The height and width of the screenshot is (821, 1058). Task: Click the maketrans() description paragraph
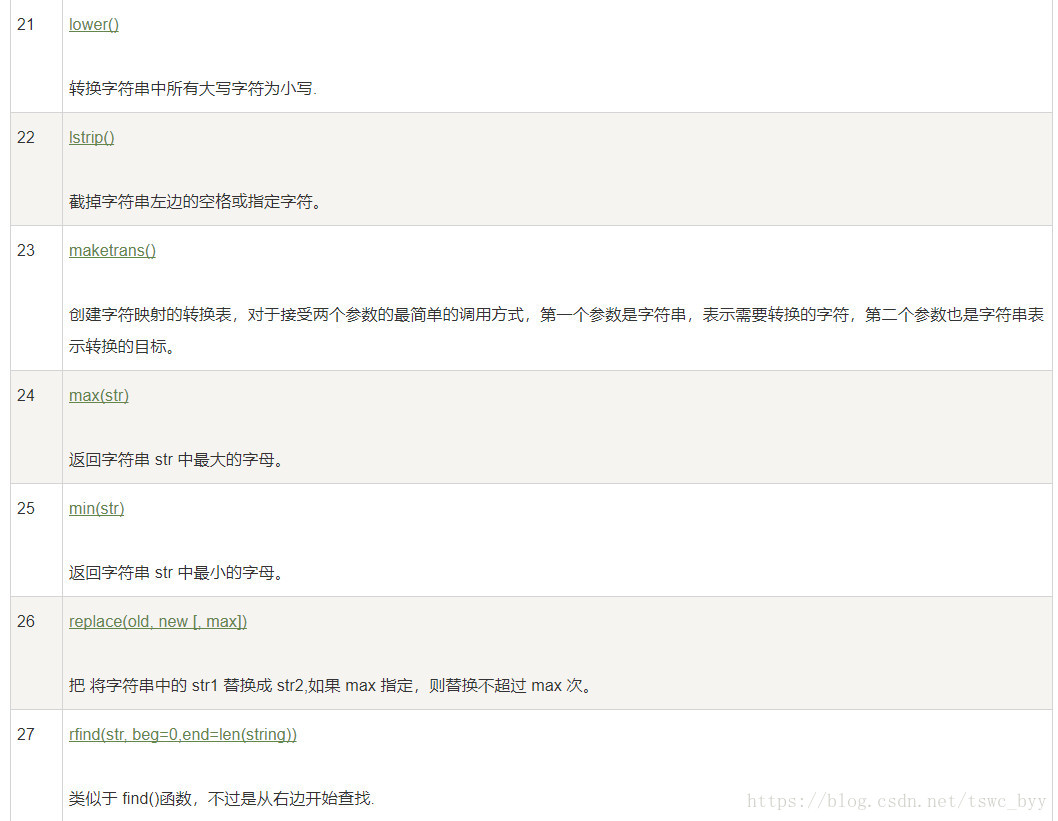(x=557, y=331)
